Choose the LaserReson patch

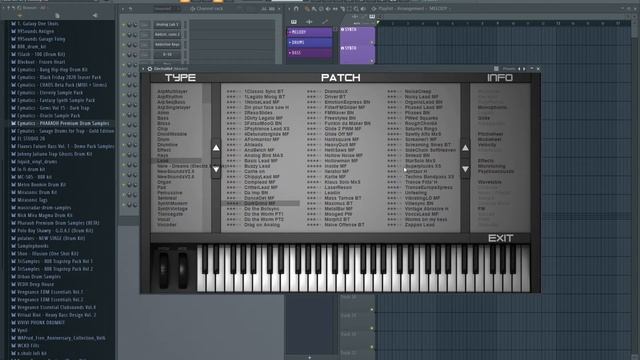[x=338, y=187]
